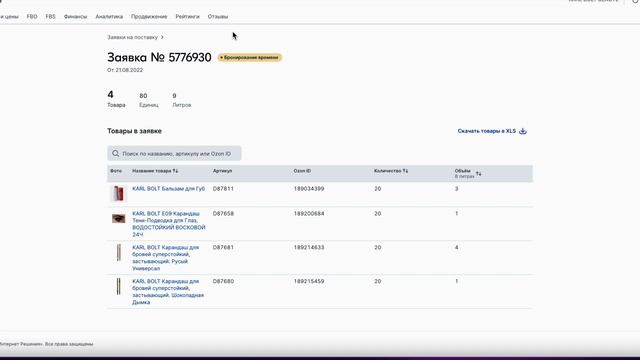Open KARL BOLT Карандаш Шоколадная Дымка product
This screenshot has width=640, height=360.
[168, 292]
